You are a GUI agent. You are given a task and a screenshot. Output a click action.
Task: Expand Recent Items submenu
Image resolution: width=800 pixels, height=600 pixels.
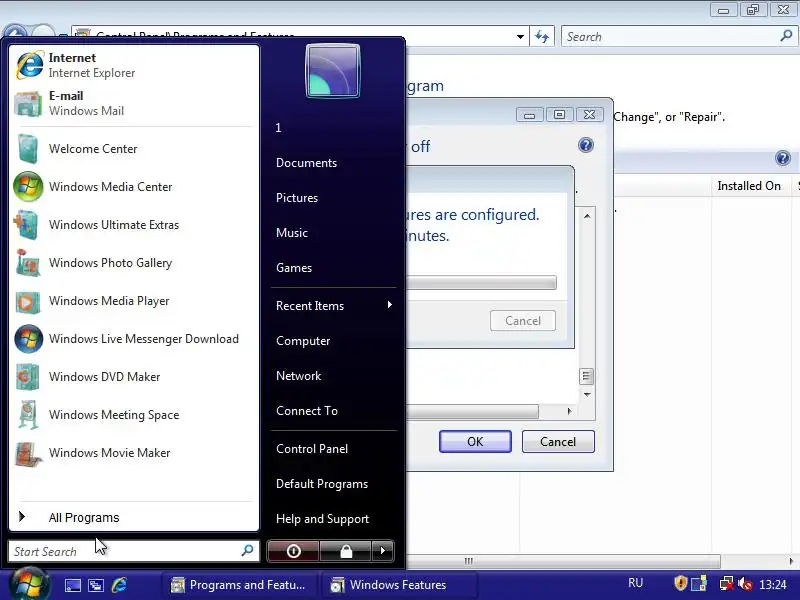click(x=334, y=306)
